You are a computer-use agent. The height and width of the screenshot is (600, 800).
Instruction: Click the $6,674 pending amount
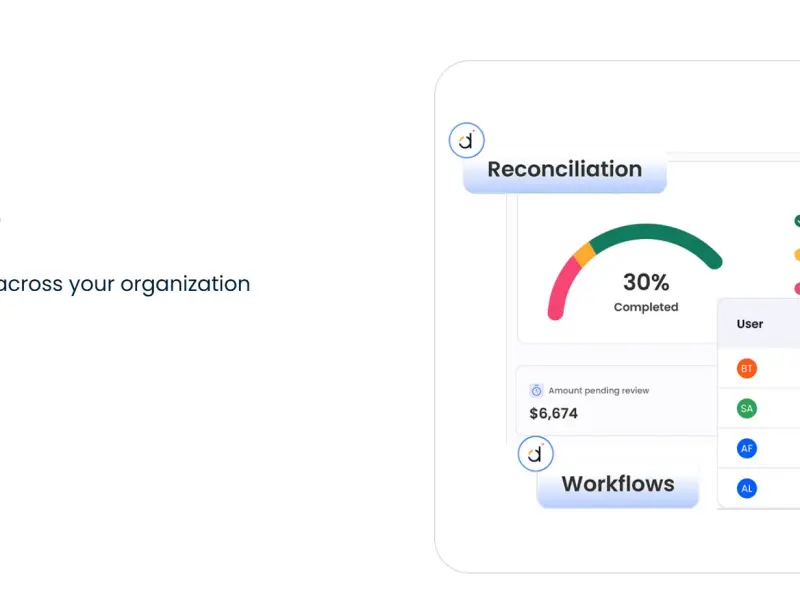(554, 413)
